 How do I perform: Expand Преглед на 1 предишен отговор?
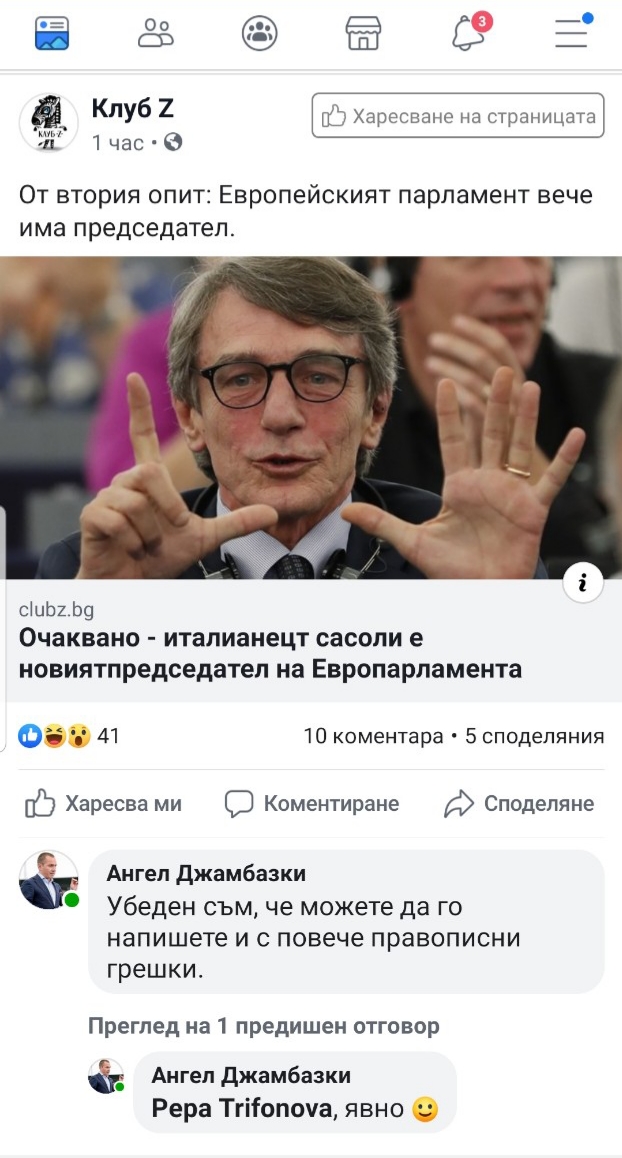[x=264, y=1025]
